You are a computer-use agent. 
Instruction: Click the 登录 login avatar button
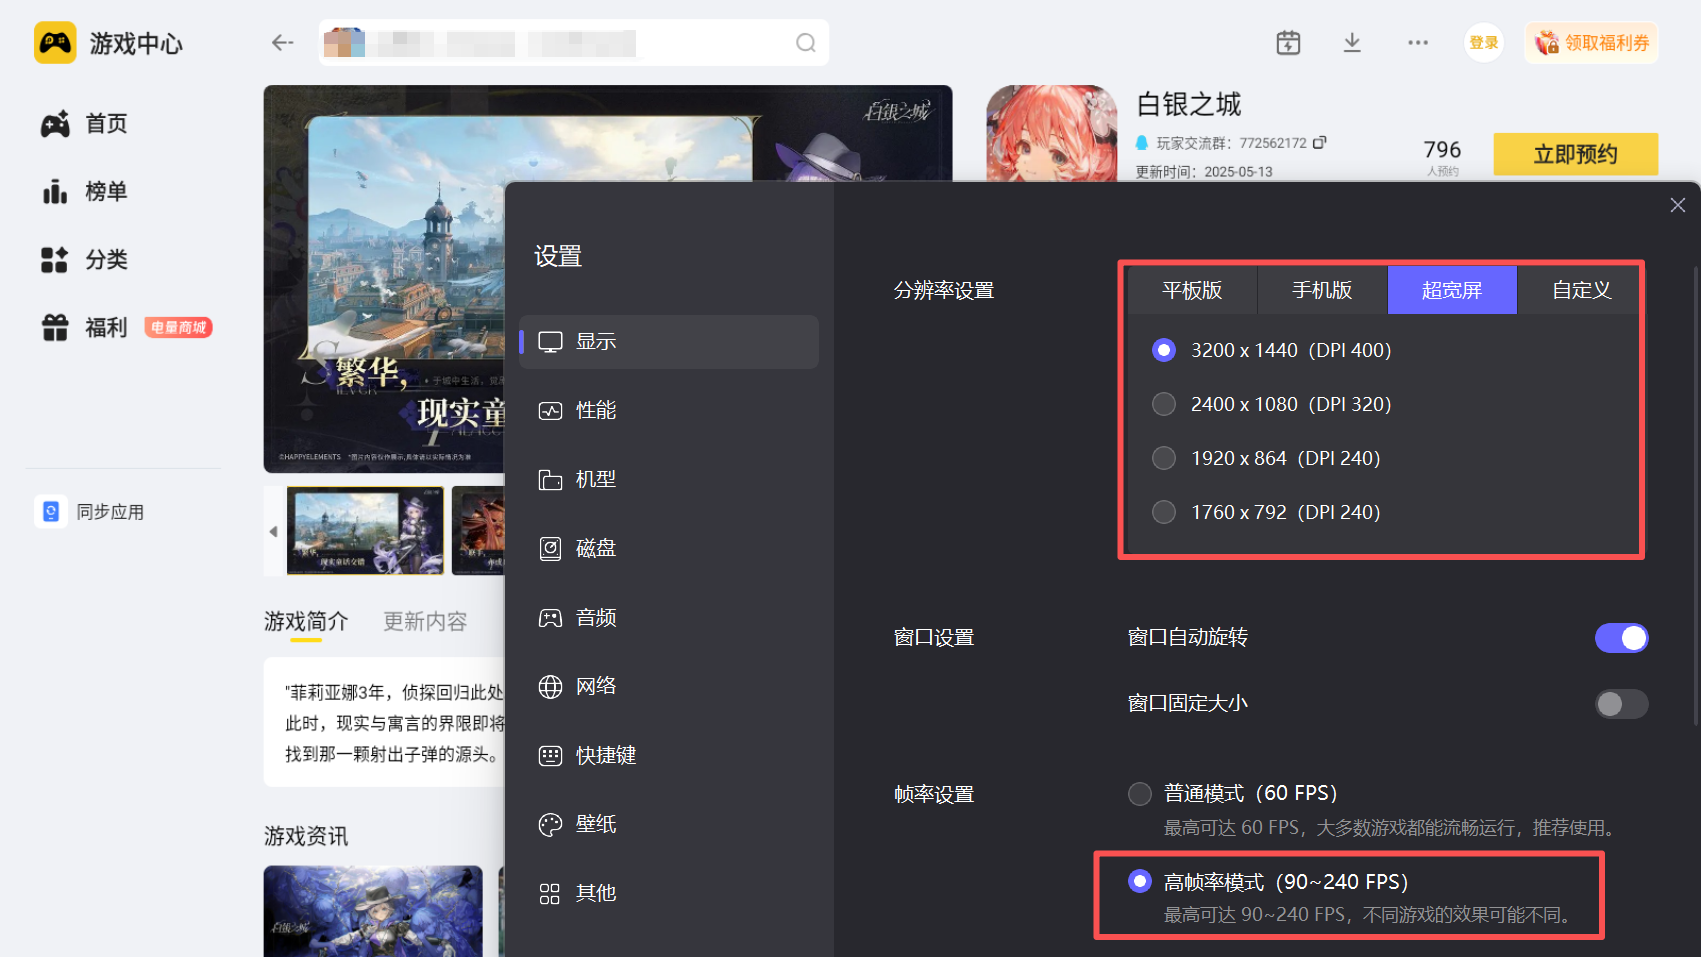[x=1484, y=43]
